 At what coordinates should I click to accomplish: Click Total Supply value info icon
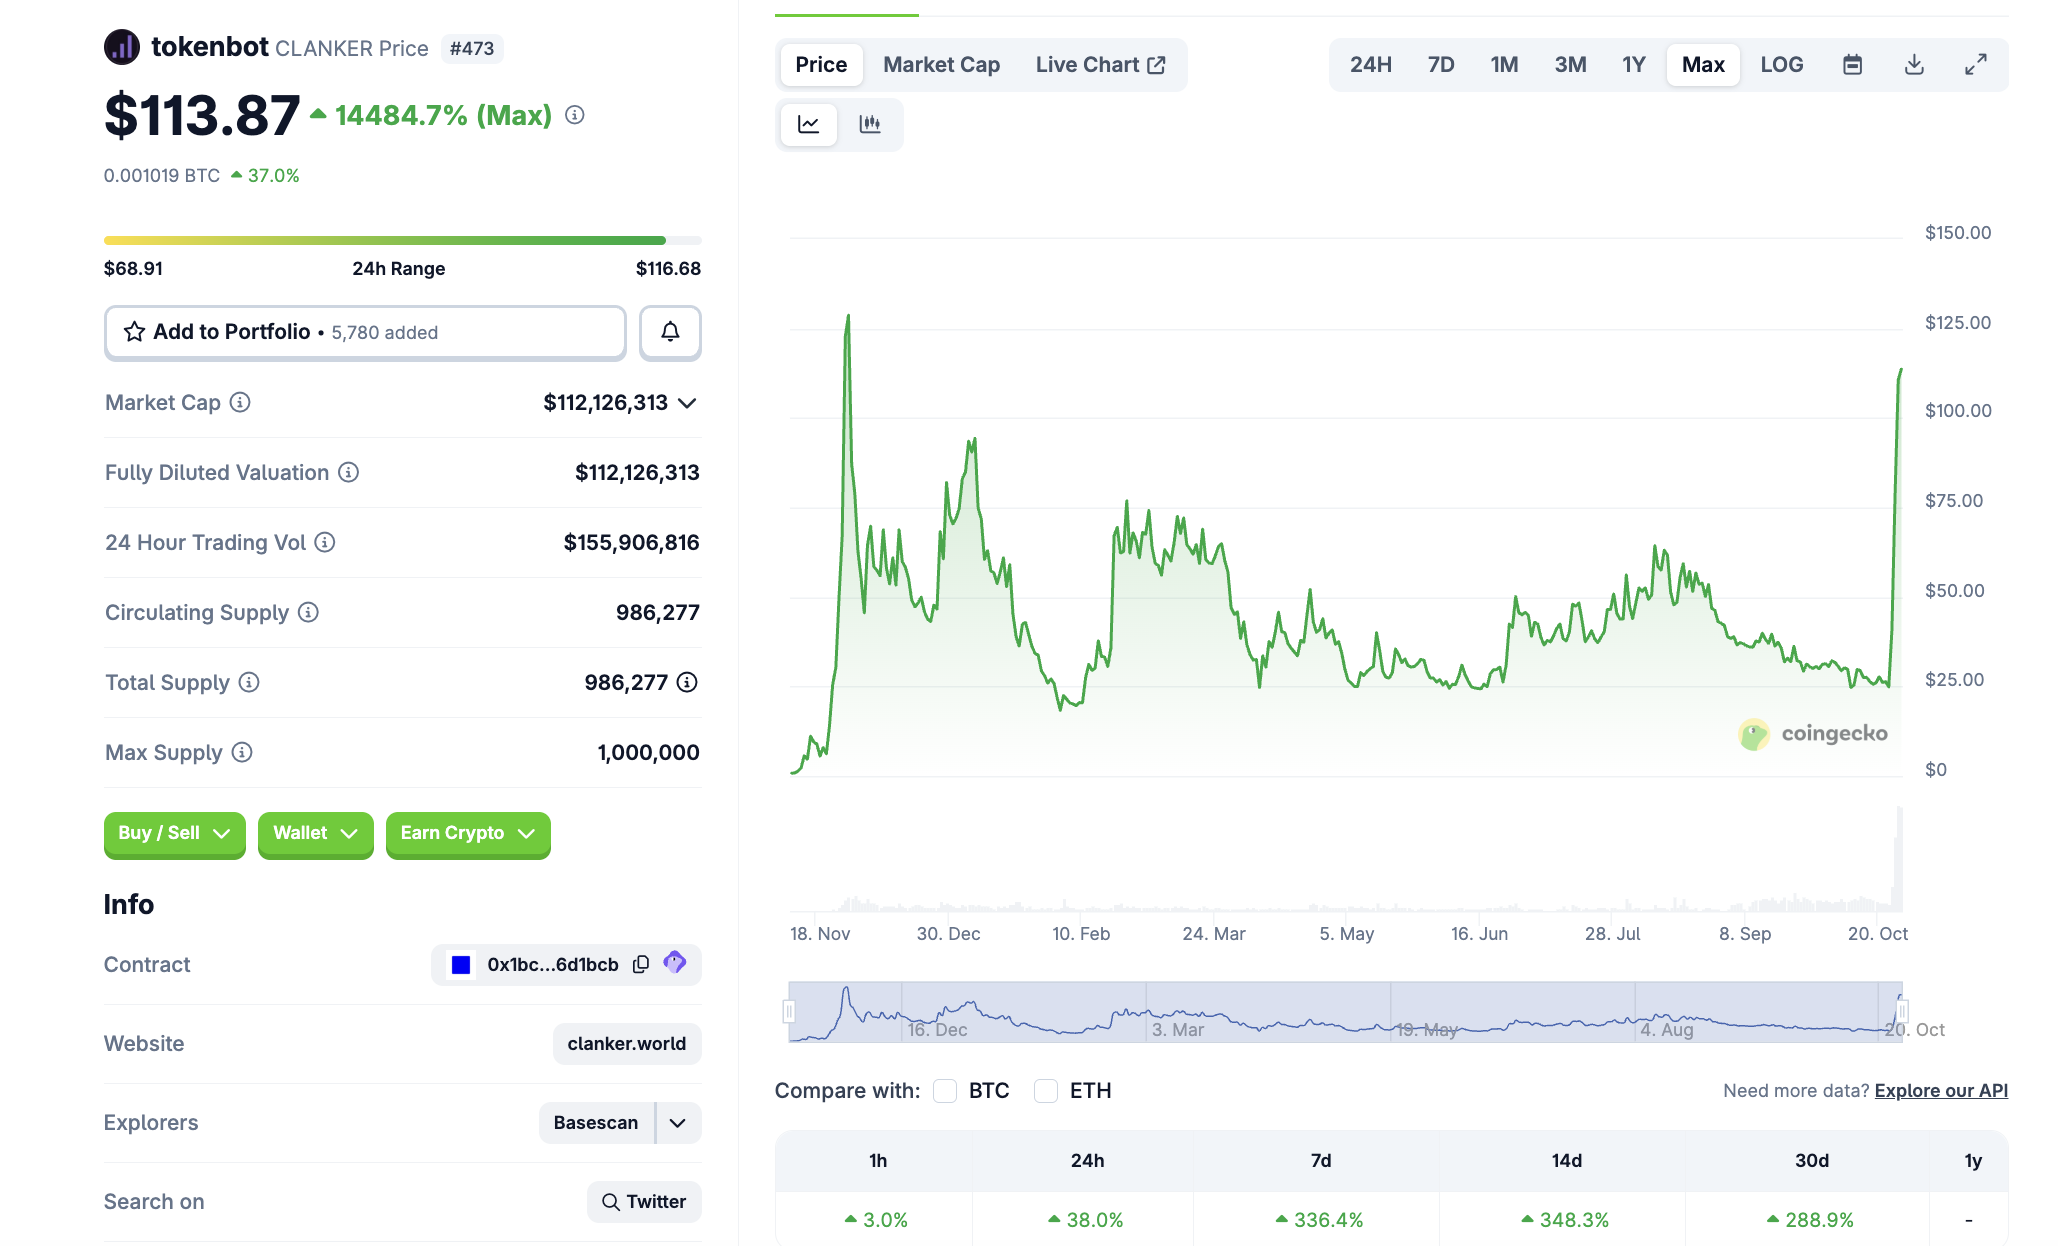pos(687,682)
